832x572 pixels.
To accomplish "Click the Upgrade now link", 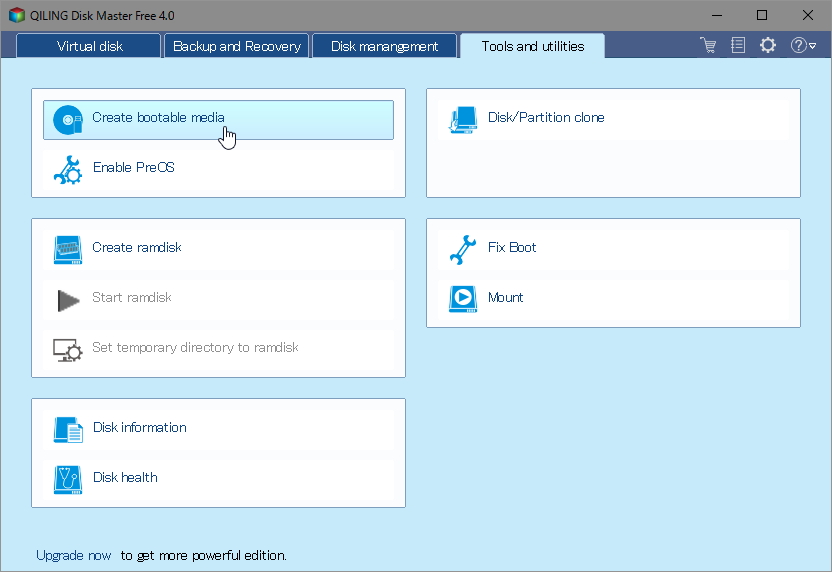I will click(74, 555).
